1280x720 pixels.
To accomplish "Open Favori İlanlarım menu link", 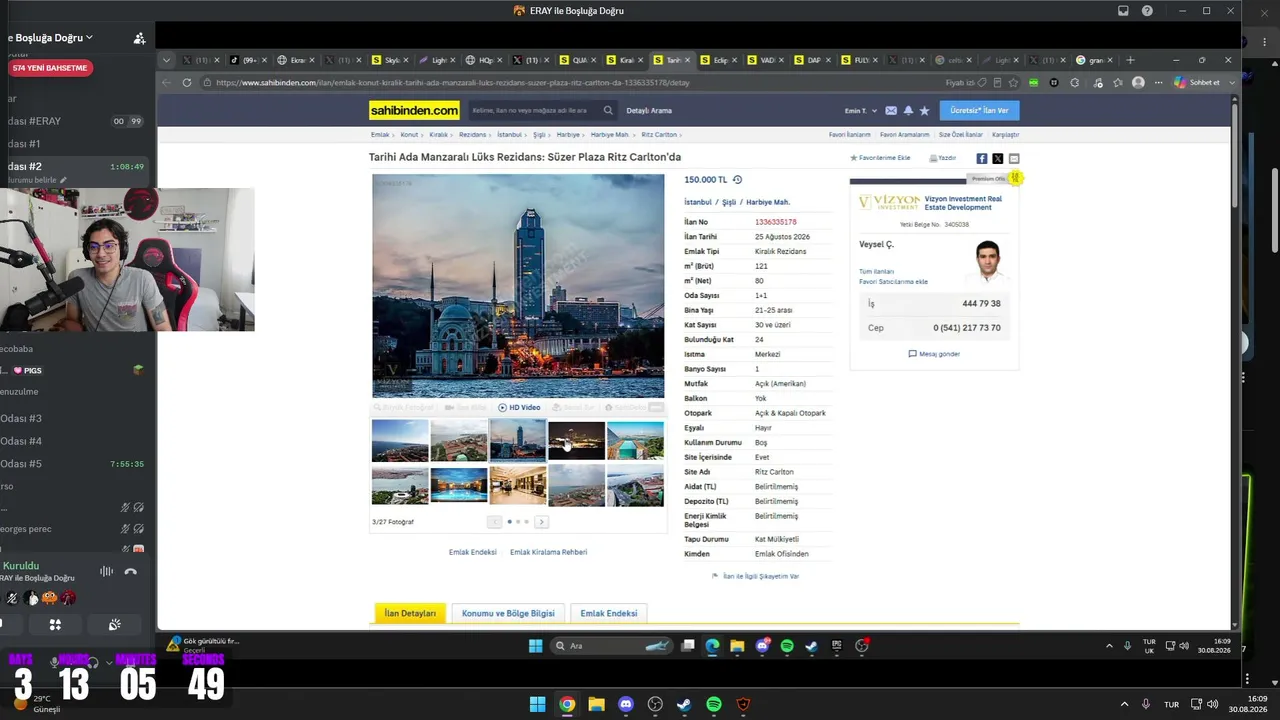I will pos(849,134).
